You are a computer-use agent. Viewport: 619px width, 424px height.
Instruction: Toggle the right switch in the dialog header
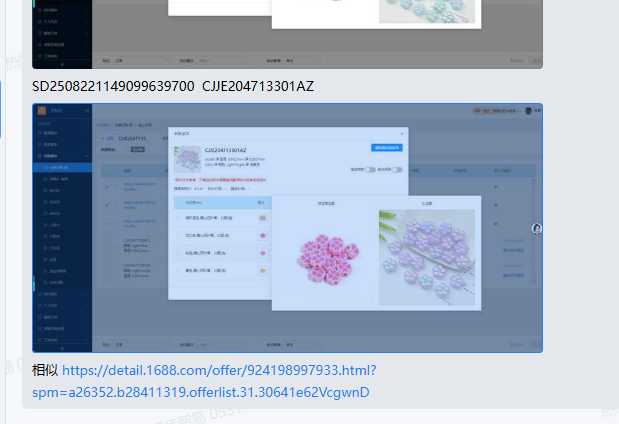pos(398,170)
